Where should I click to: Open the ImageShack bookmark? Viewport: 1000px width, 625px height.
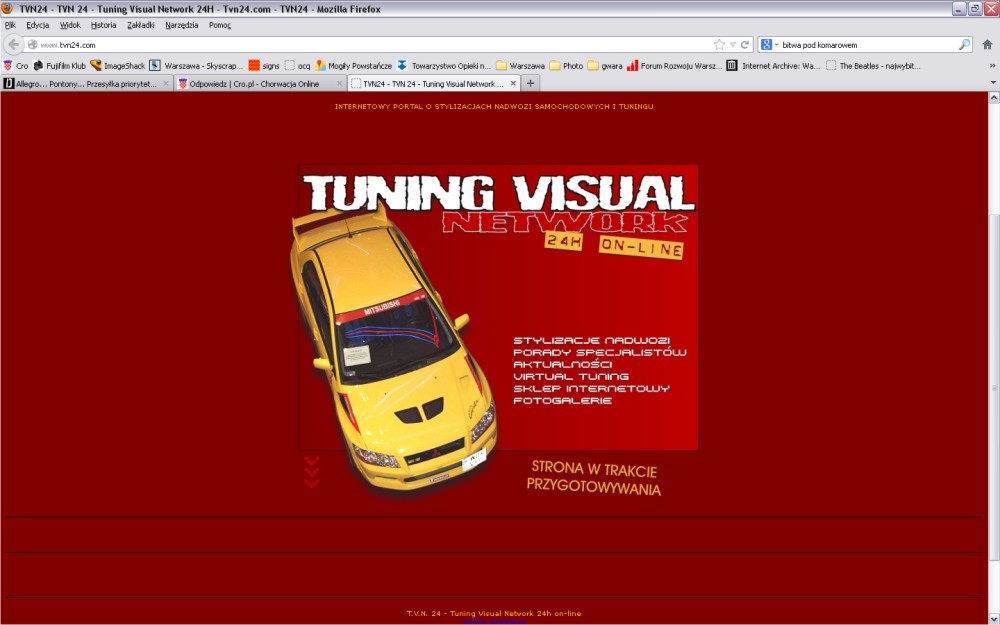(118, 66)
